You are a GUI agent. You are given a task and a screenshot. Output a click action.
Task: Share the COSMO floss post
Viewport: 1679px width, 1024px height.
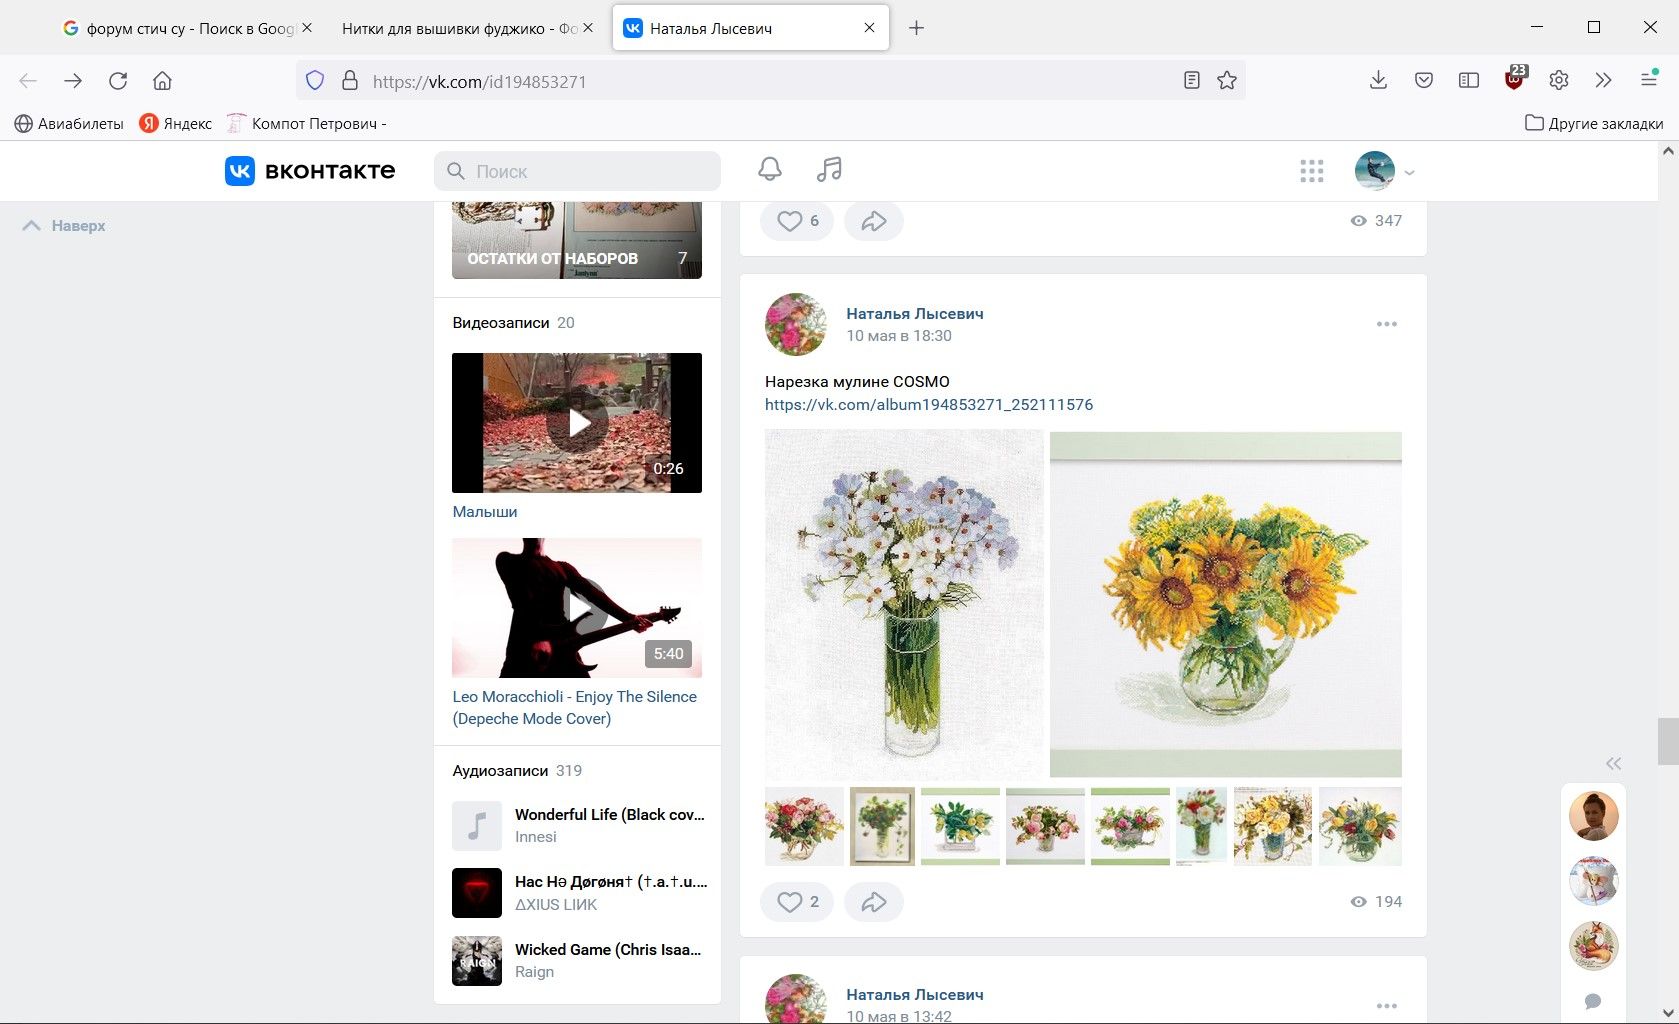tap(873, 902)
